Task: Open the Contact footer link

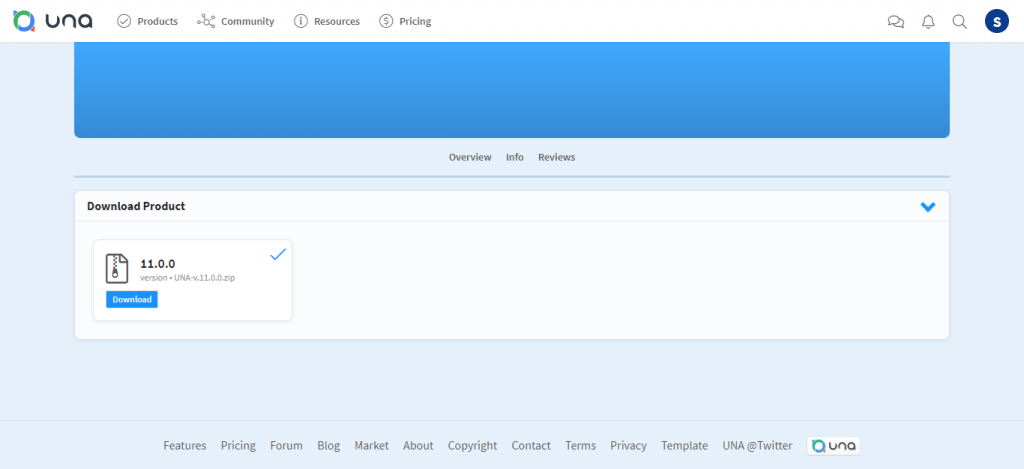Action: (x=531, y=445)
